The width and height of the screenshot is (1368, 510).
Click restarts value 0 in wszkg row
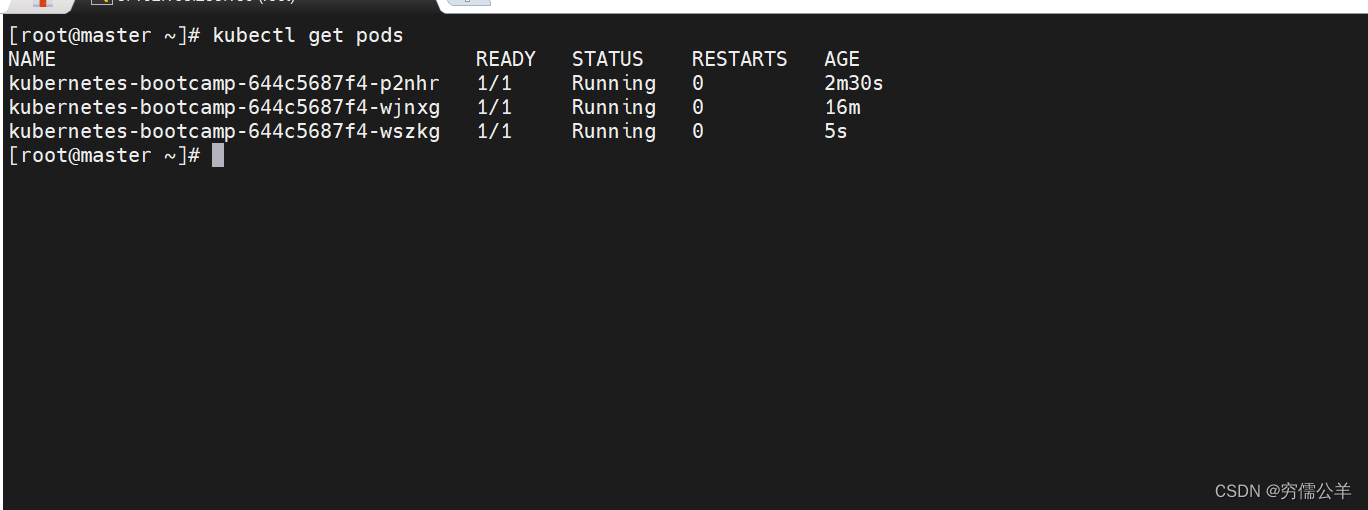[698, 131]
